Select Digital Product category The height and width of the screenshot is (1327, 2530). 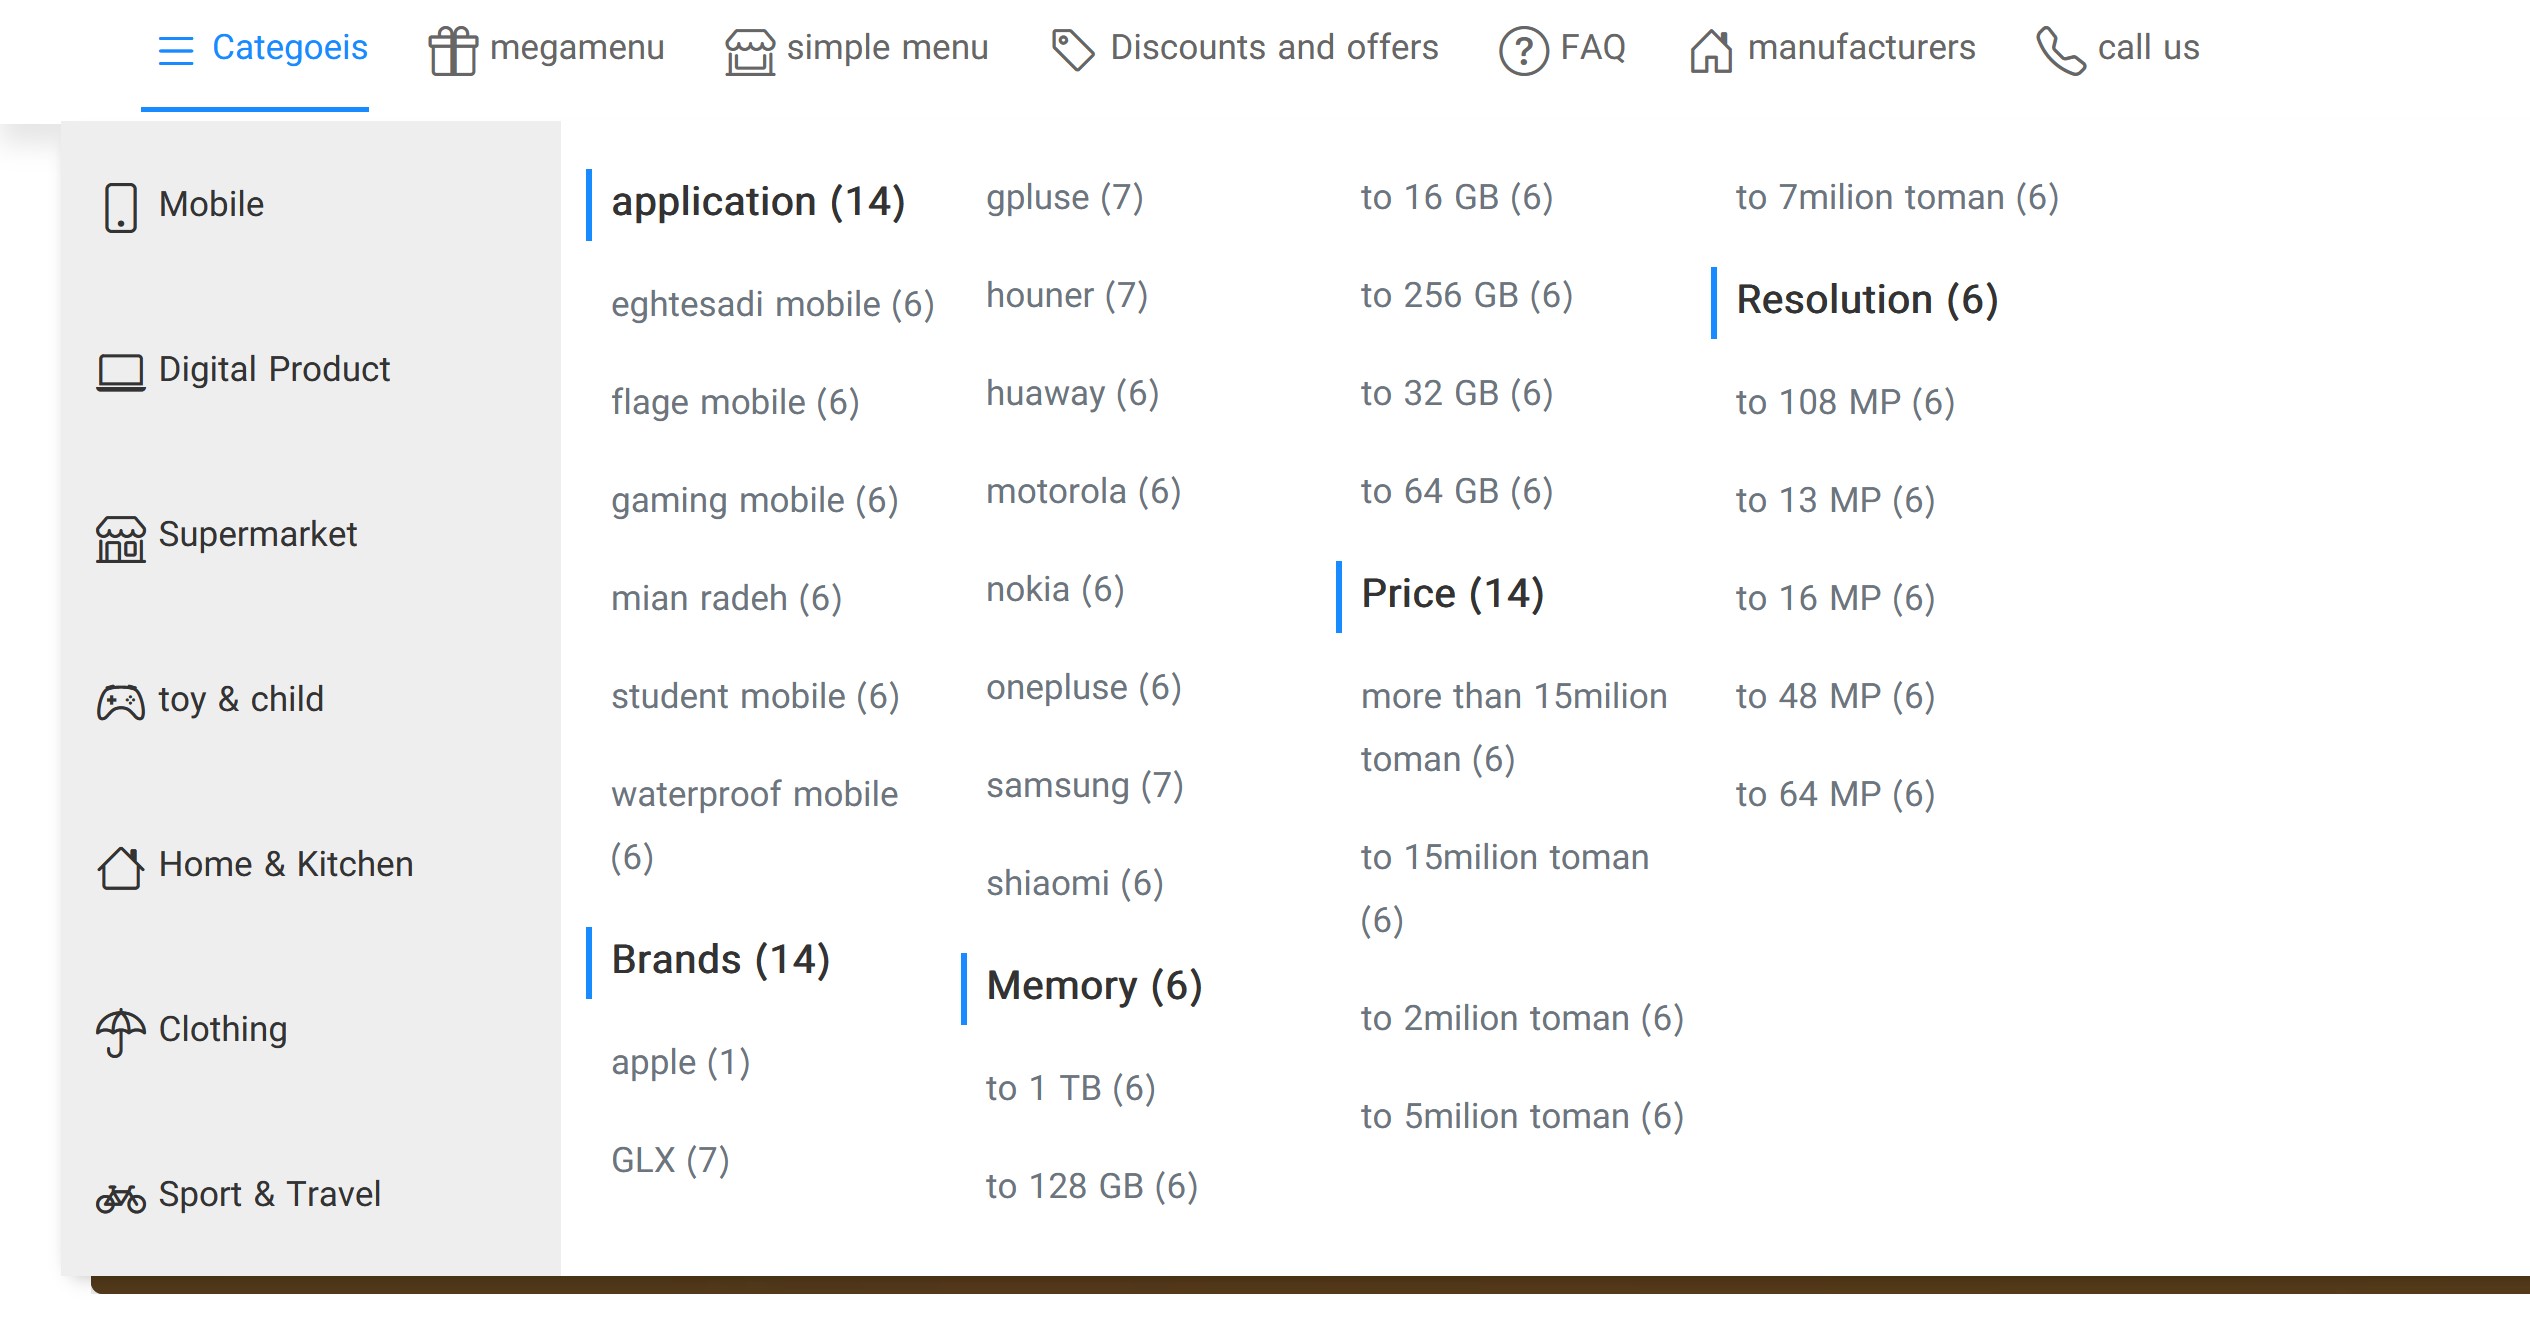click(273, 369)
